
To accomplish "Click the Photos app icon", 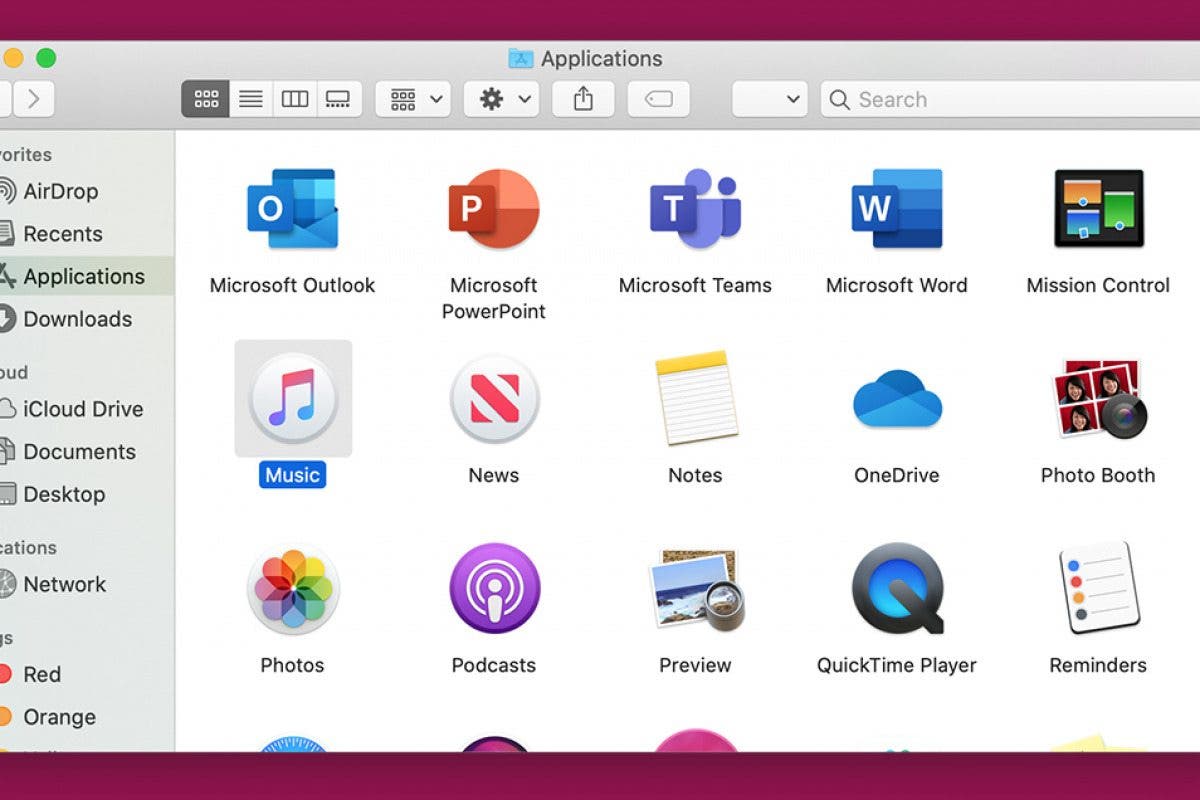I will 293,588.
